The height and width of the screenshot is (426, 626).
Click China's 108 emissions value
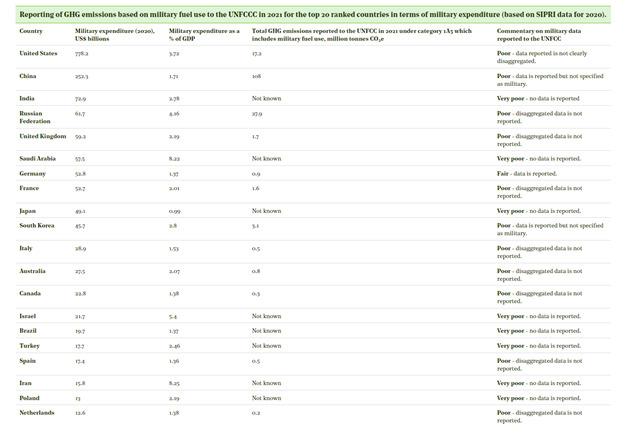(257, 76)
